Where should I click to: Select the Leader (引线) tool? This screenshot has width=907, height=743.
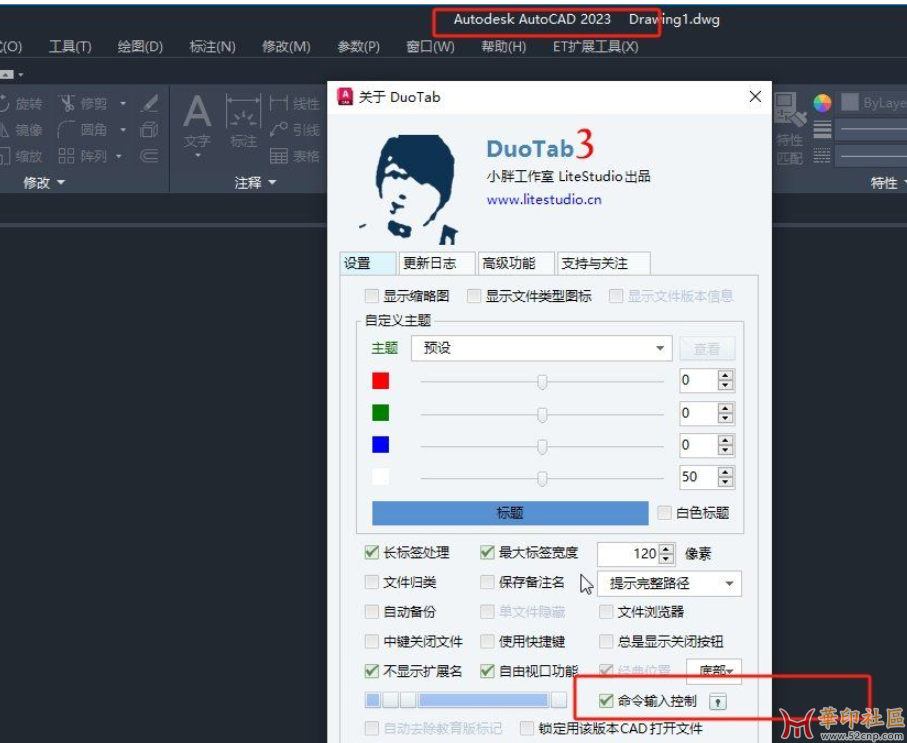(x=294, y=130)
